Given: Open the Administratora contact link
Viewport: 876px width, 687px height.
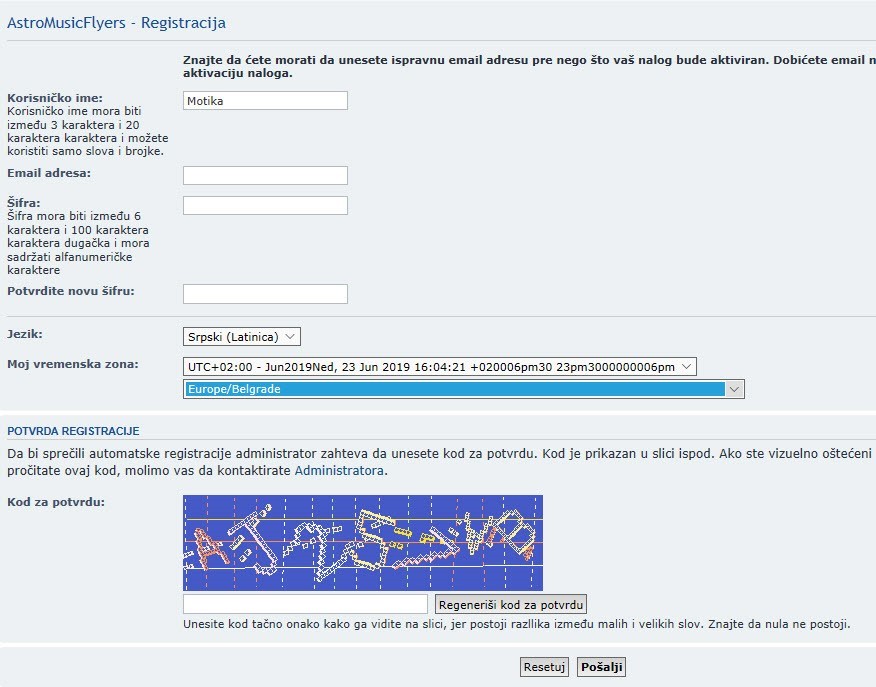Looking at the screenshot, I should (339, 470).
